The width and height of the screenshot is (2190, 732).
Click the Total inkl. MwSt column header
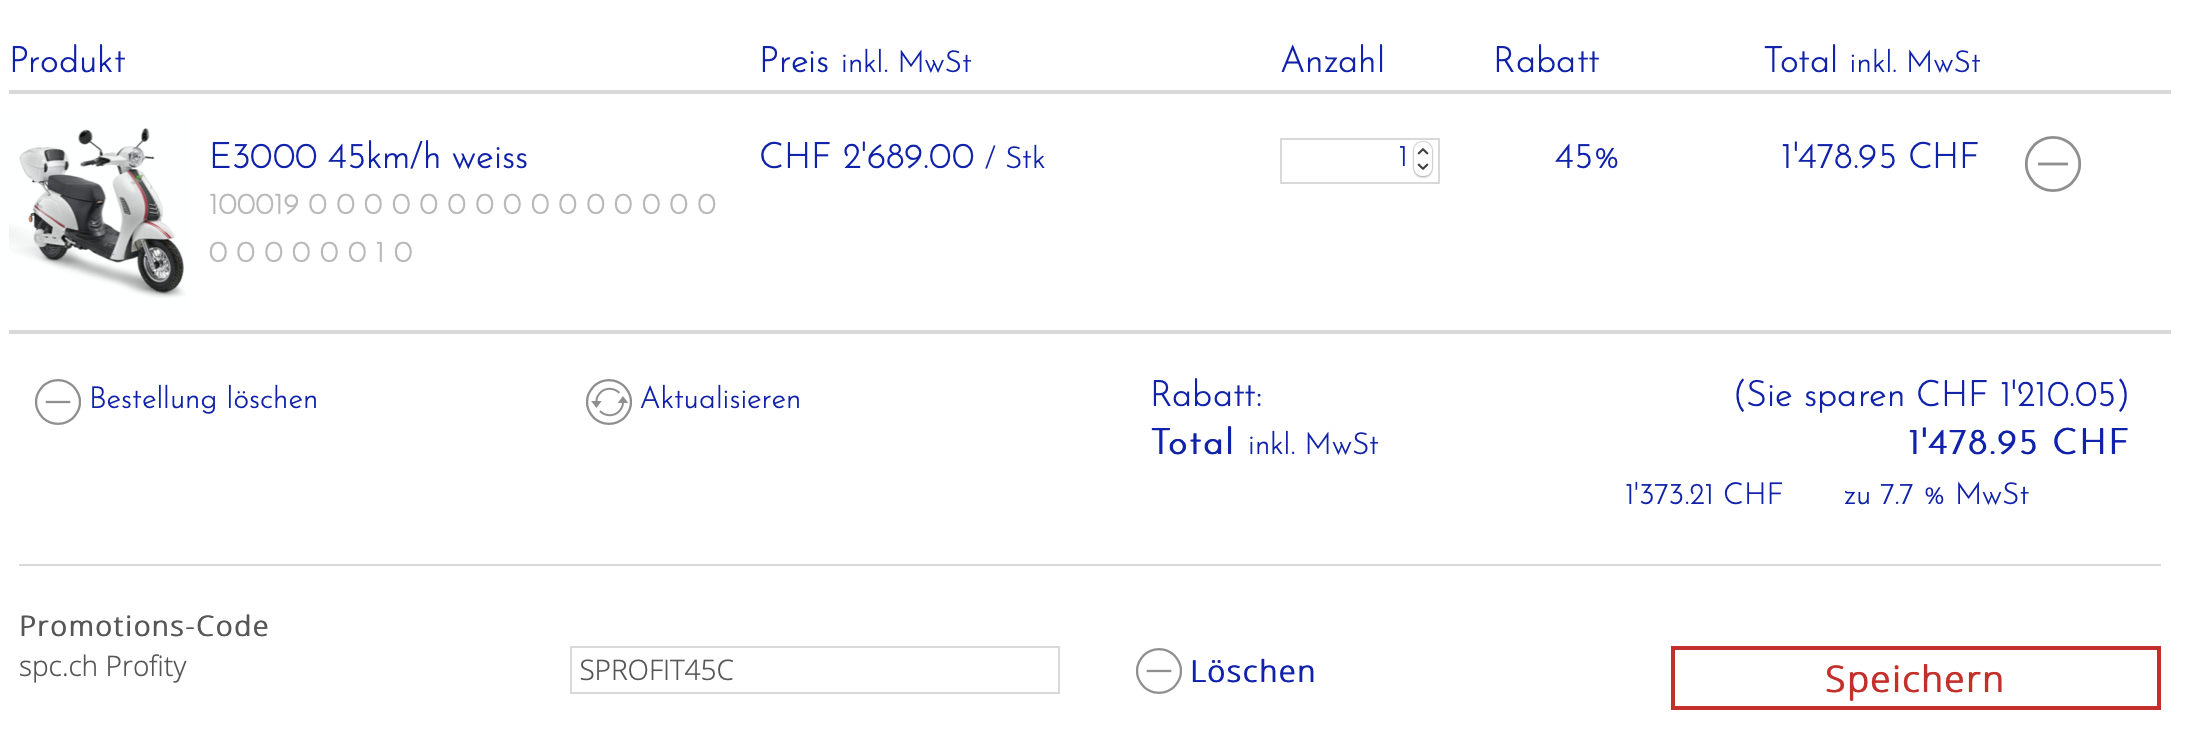point(1871,61)
